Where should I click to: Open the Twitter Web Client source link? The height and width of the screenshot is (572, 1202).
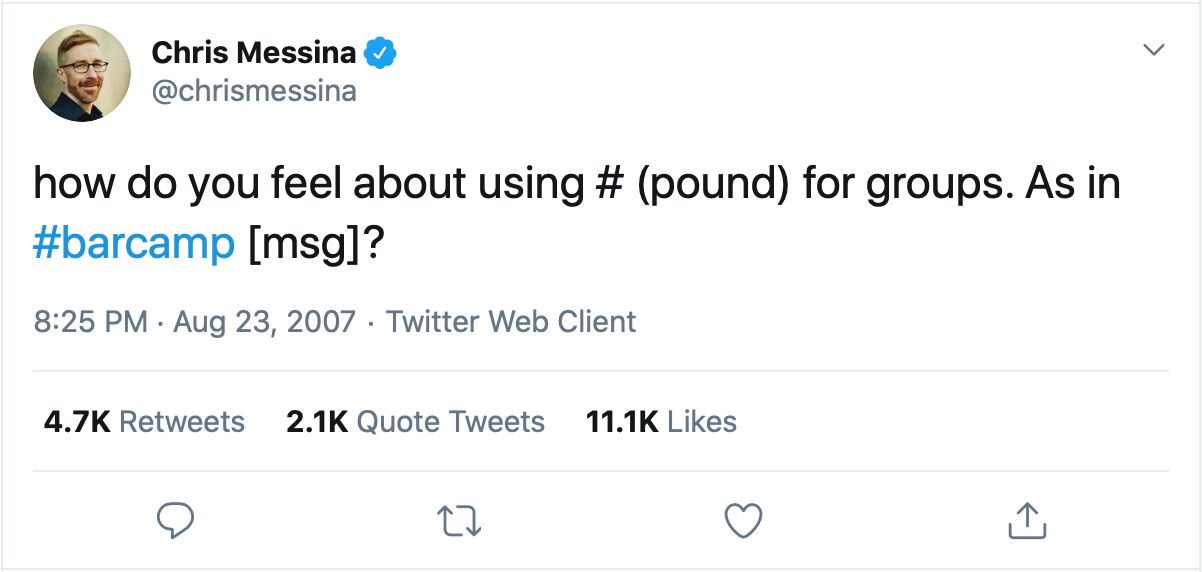coord(510,322)
